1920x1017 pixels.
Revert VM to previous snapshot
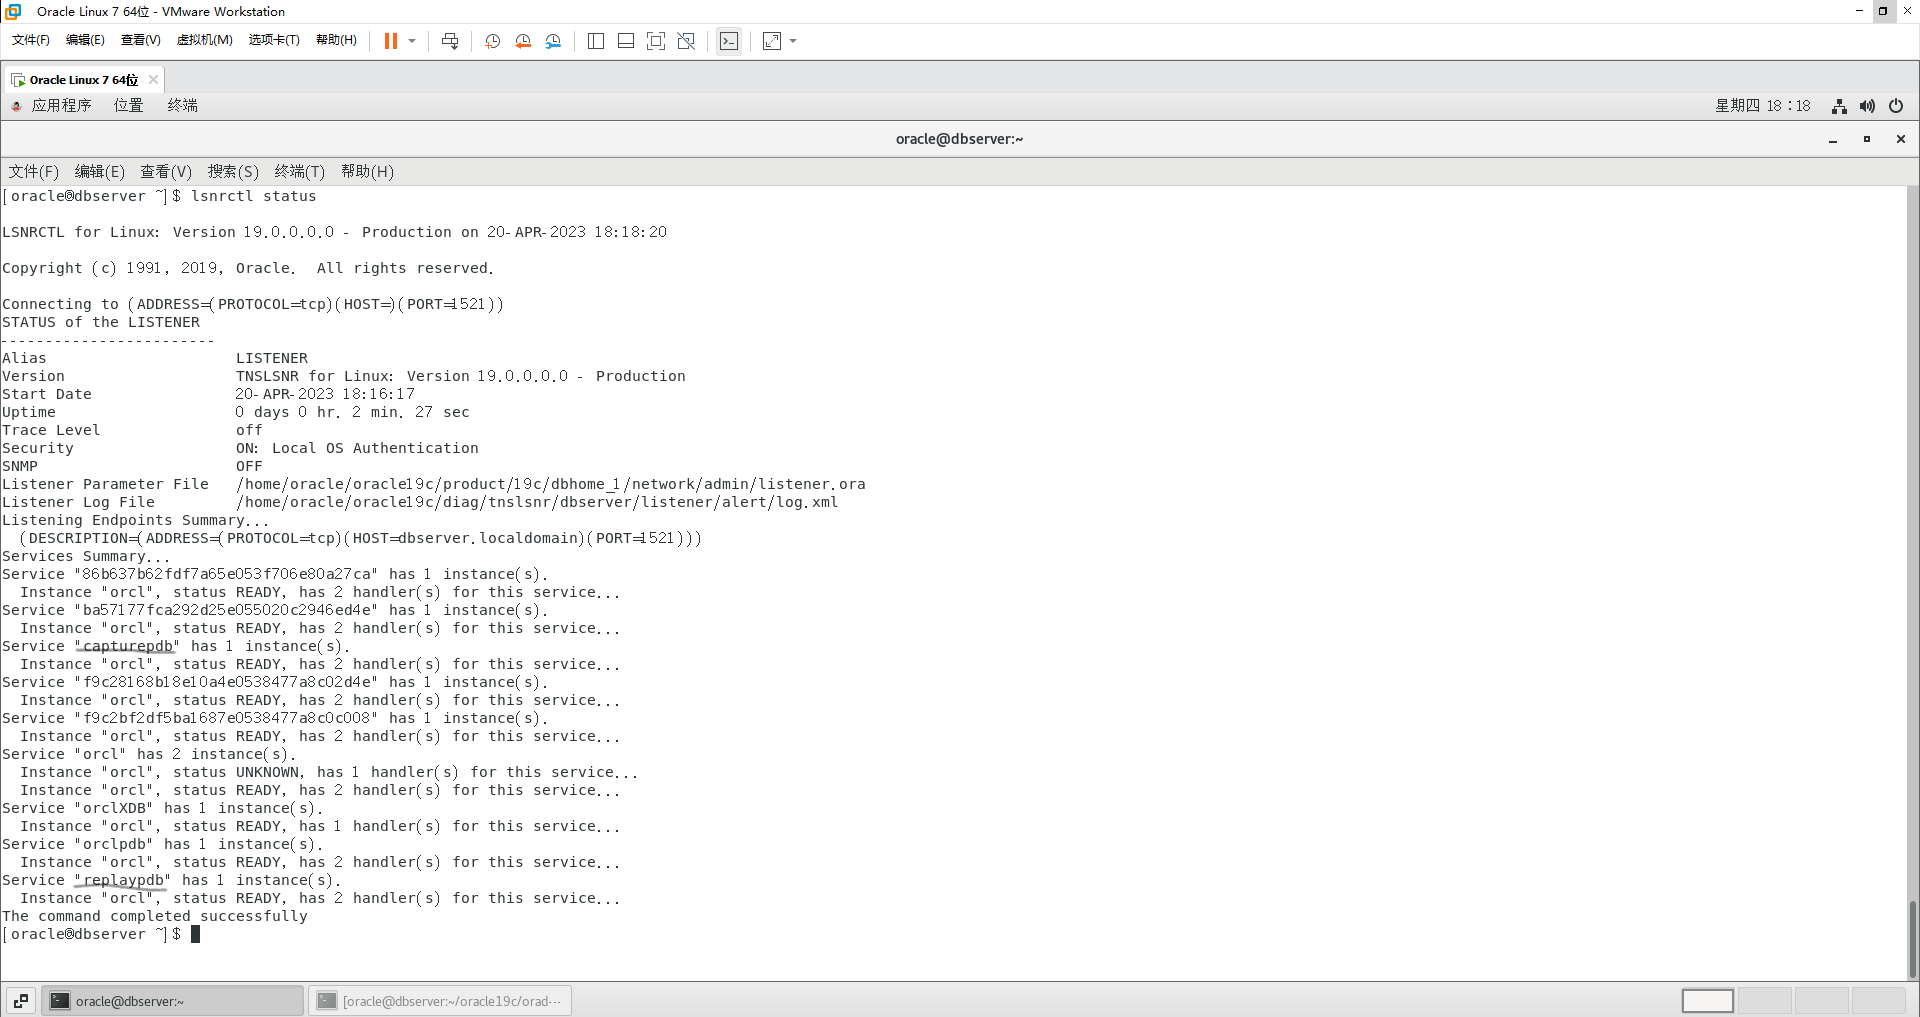[x=523, y=41]
